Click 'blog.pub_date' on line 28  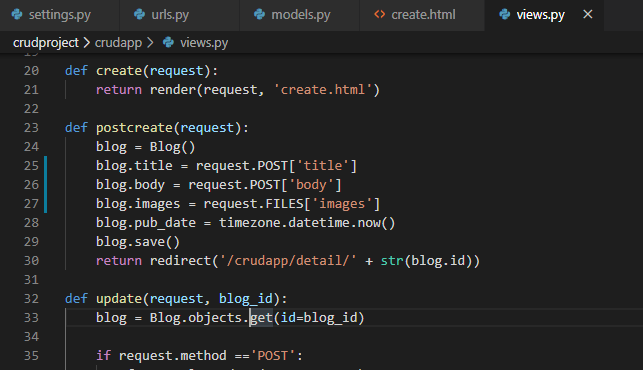point(146,223)
